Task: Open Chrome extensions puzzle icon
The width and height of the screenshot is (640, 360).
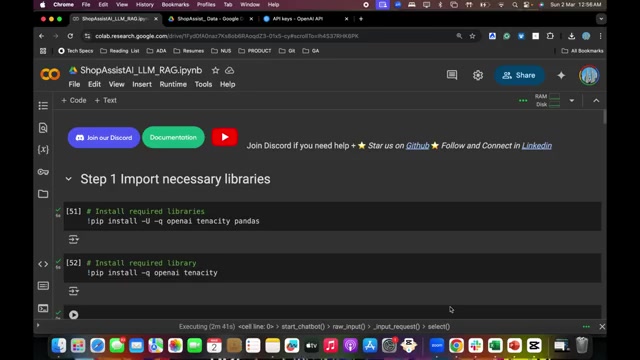Action: (550, 36)
